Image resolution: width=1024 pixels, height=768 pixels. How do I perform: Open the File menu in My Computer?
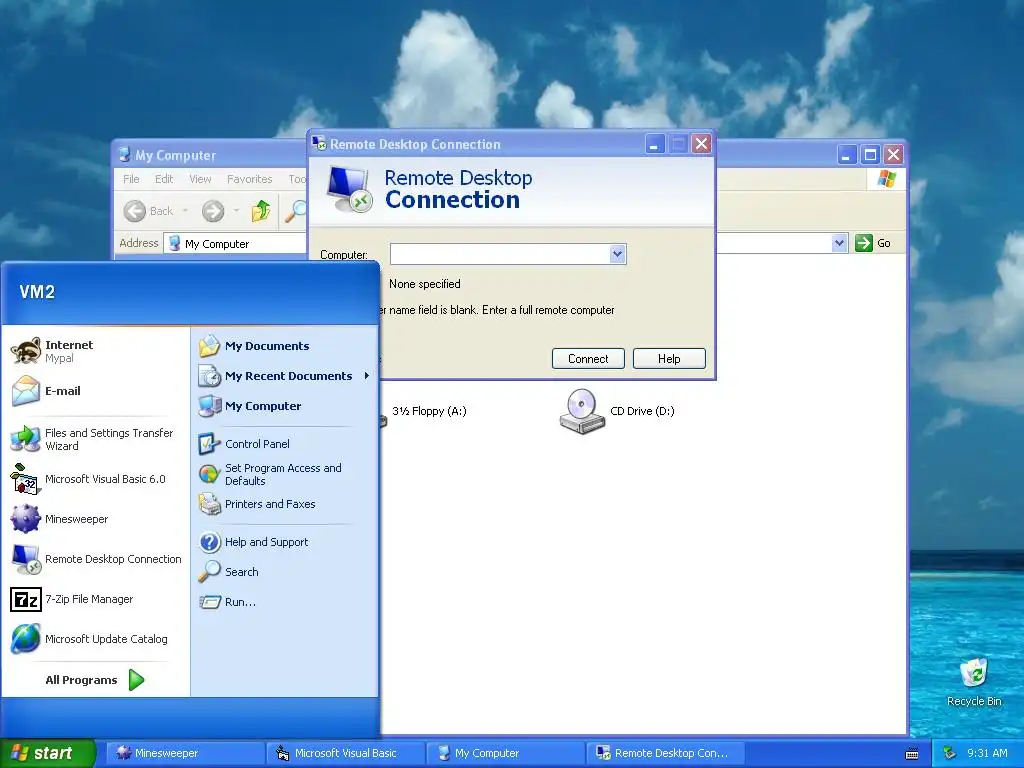(x=131, y=179)
